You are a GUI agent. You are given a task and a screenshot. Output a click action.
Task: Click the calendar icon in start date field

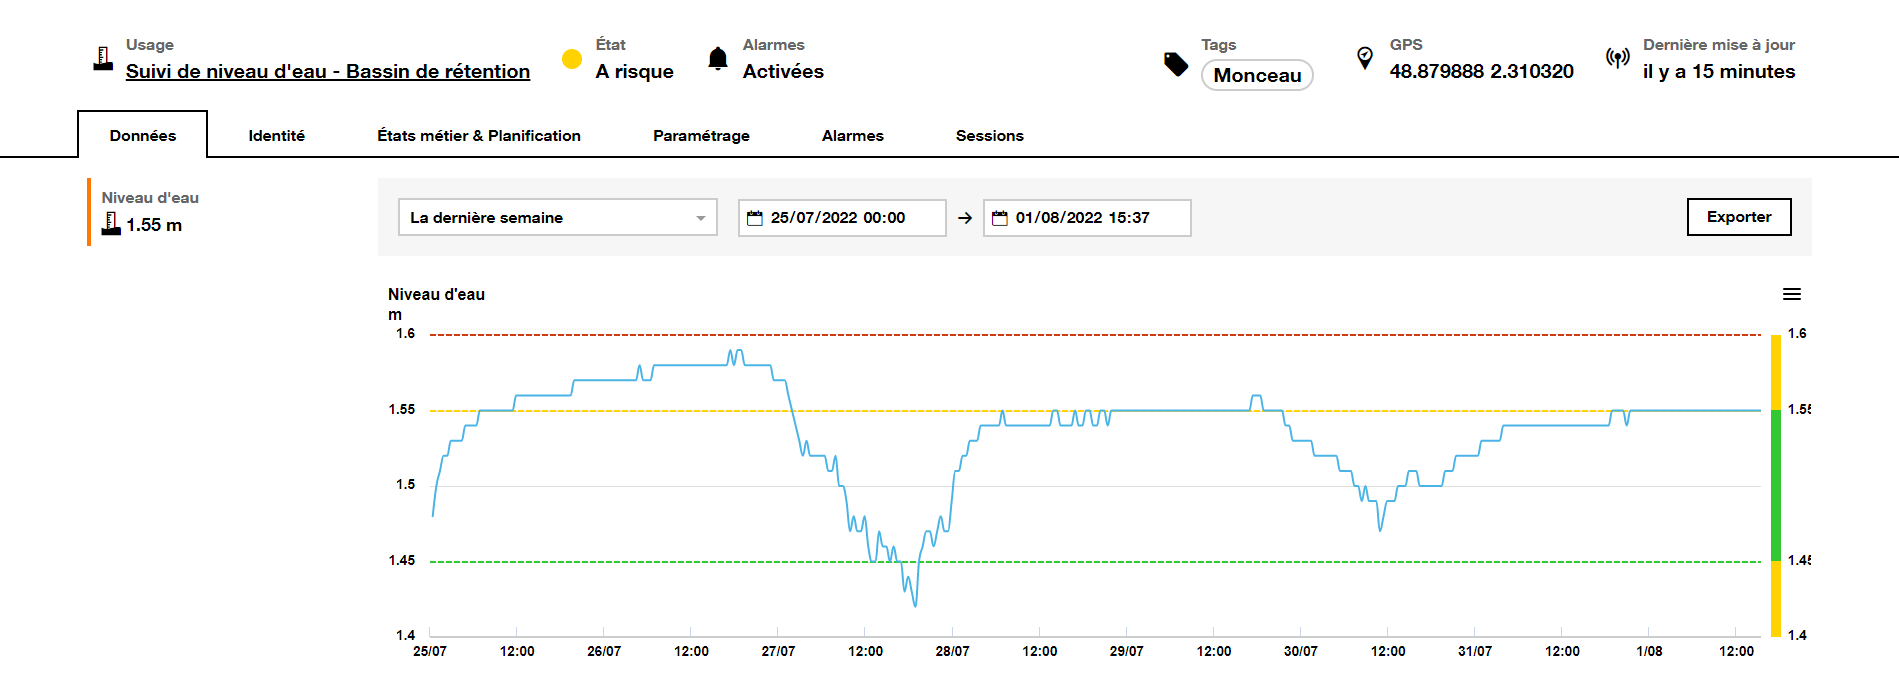(x=755, y=218)
